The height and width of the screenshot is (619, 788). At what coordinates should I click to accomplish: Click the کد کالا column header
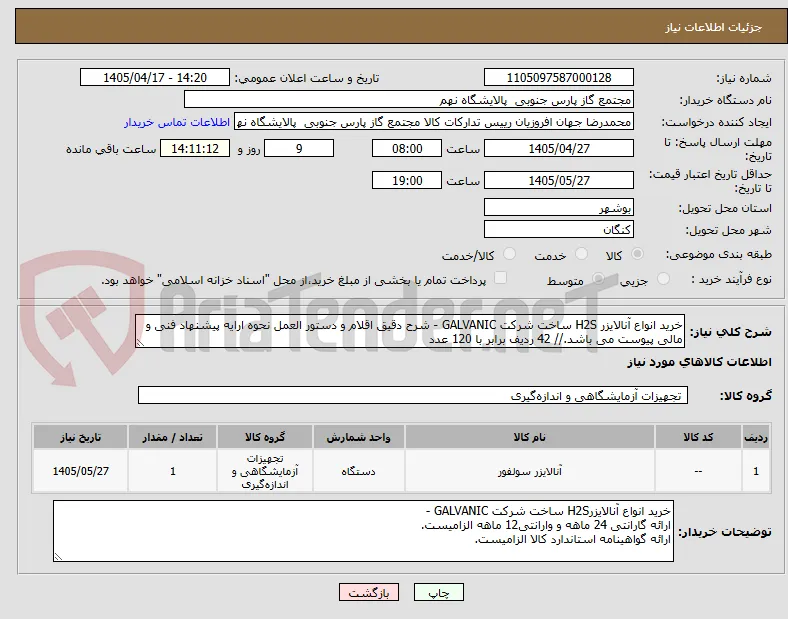(698, 437)
